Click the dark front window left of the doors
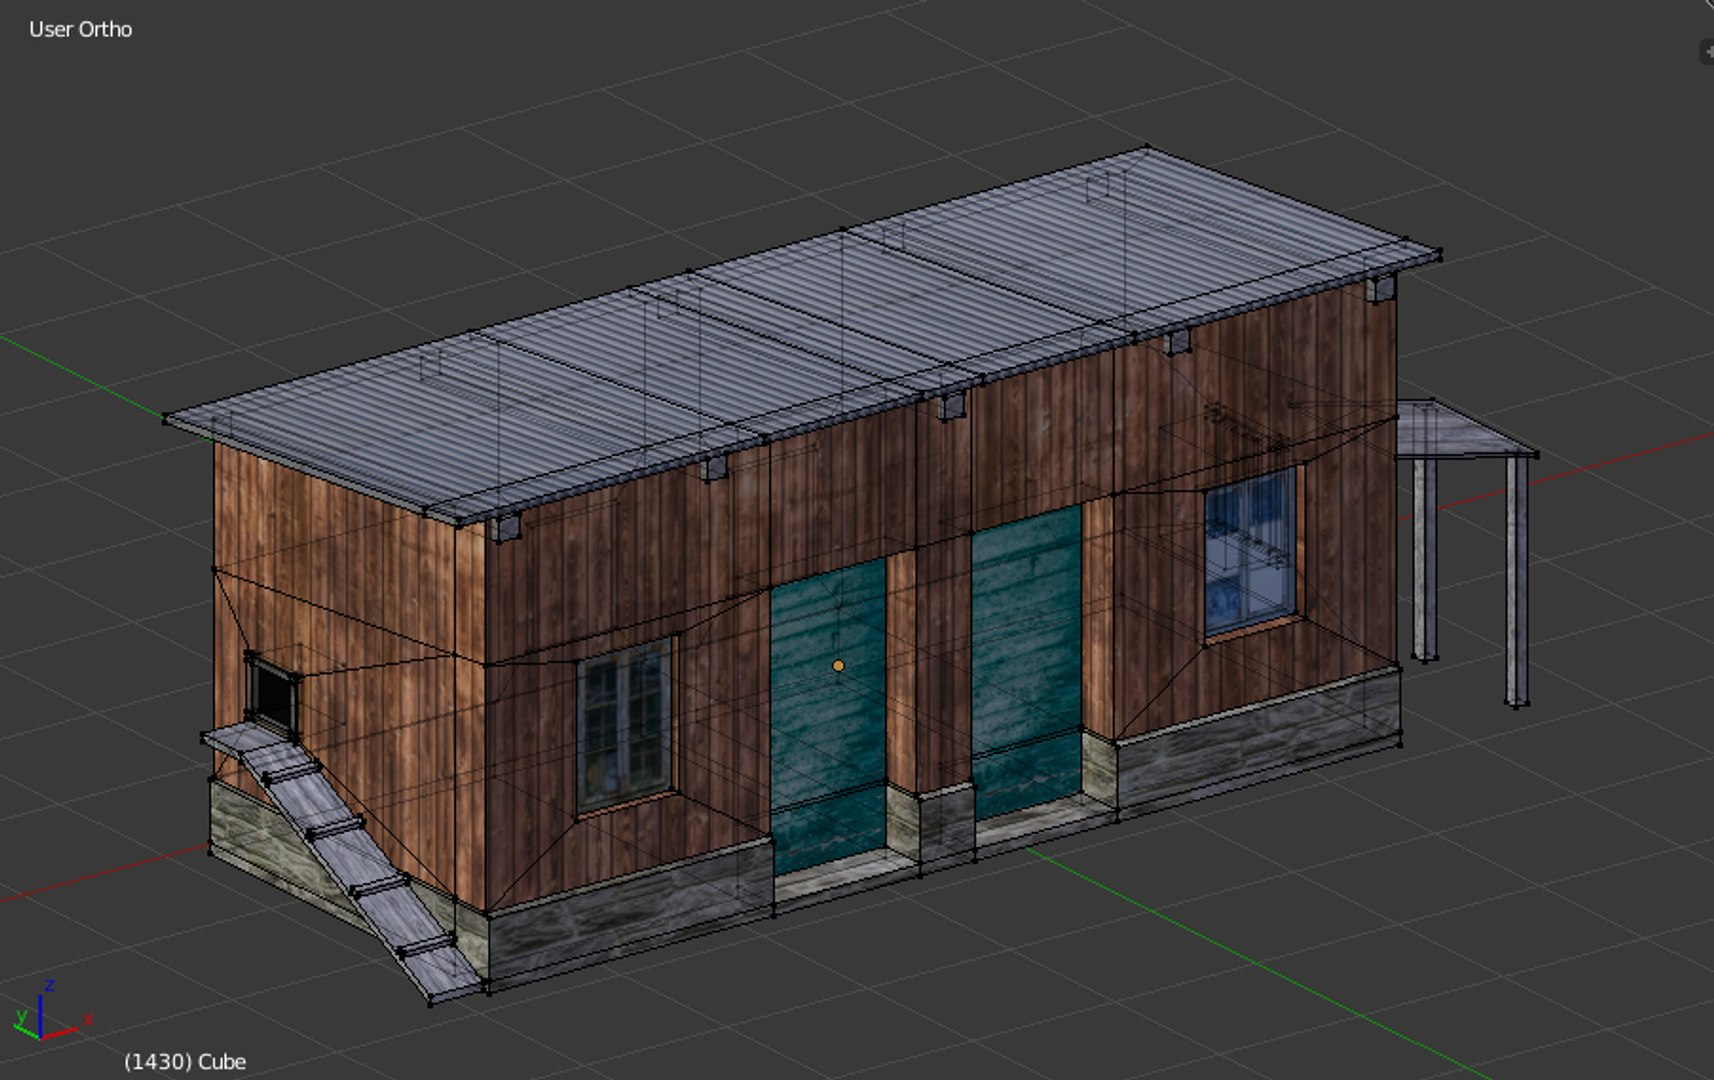Image resolution: width=1714 pixels, height=1080 pixels. click(626, 725)
